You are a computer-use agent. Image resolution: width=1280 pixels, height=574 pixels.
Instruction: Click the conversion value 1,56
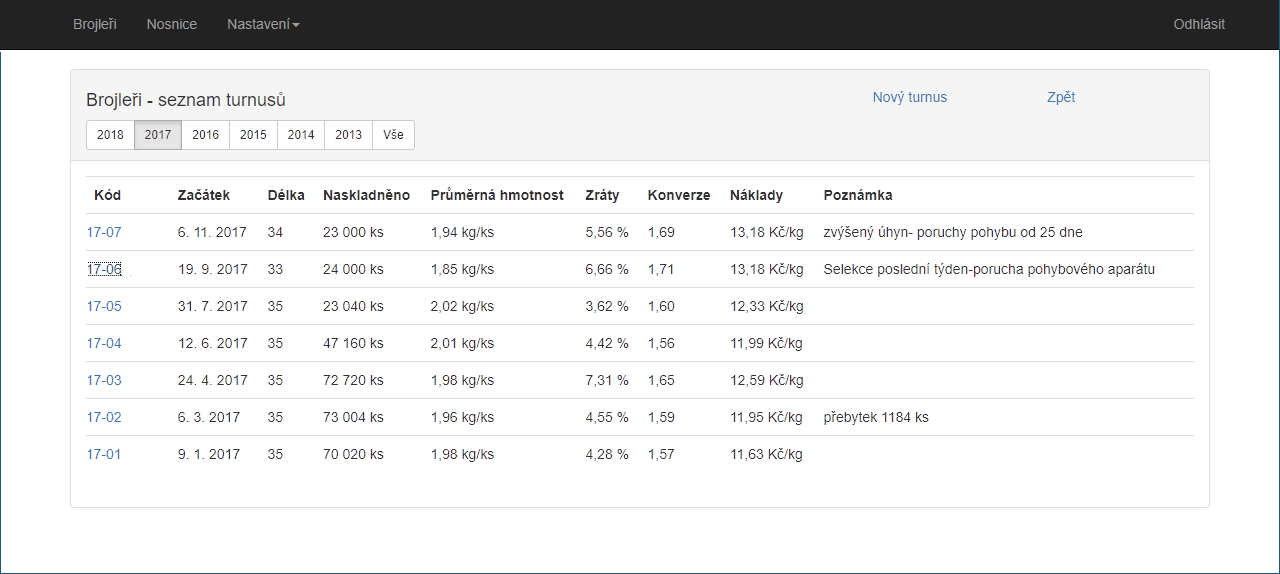click(661, 343)
